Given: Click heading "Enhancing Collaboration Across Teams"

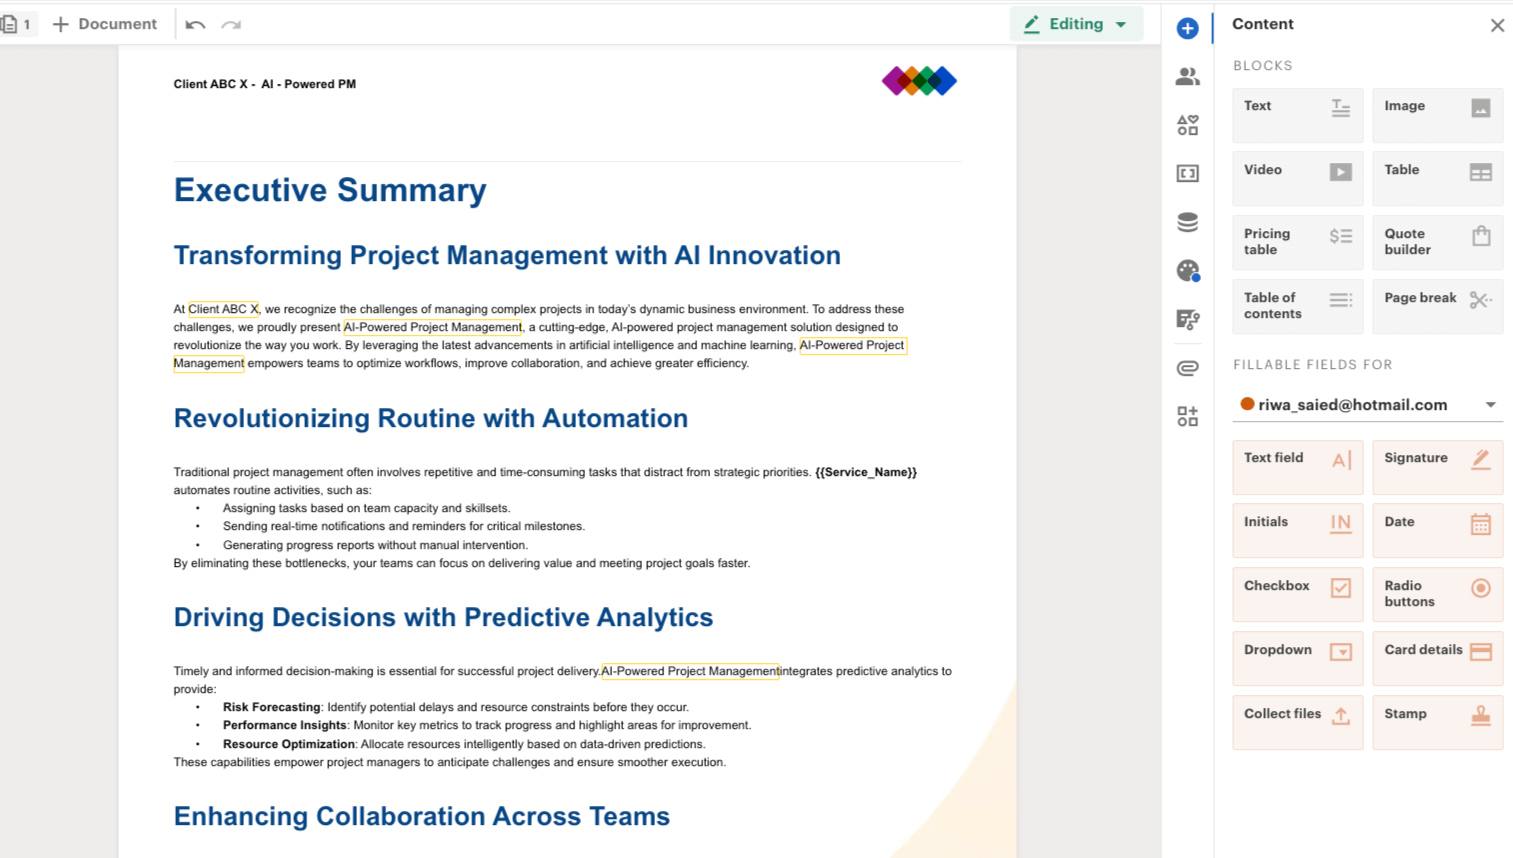Looking at the screenshot, I should point(422,816).
